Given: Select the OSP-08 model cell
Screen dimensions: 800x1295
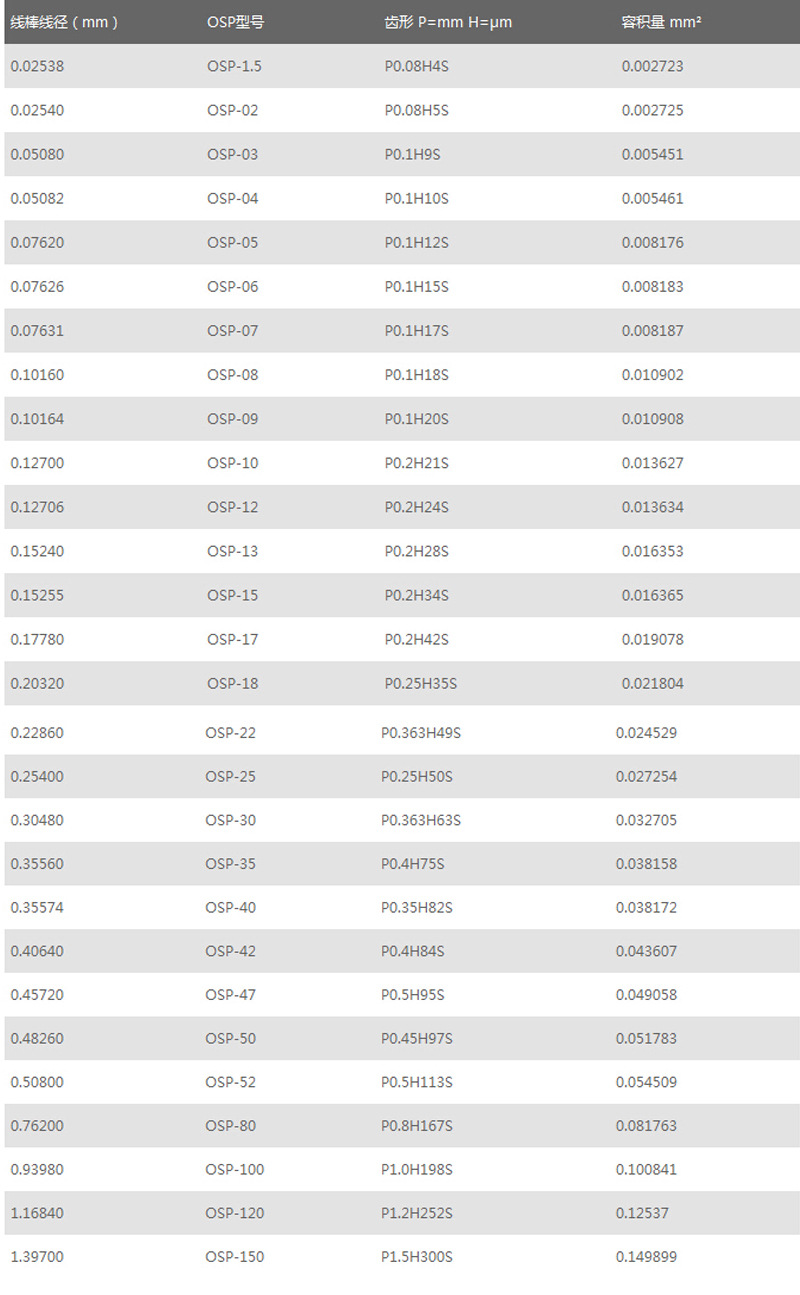Looking at the screenshot, I should [x=232, y=375].
